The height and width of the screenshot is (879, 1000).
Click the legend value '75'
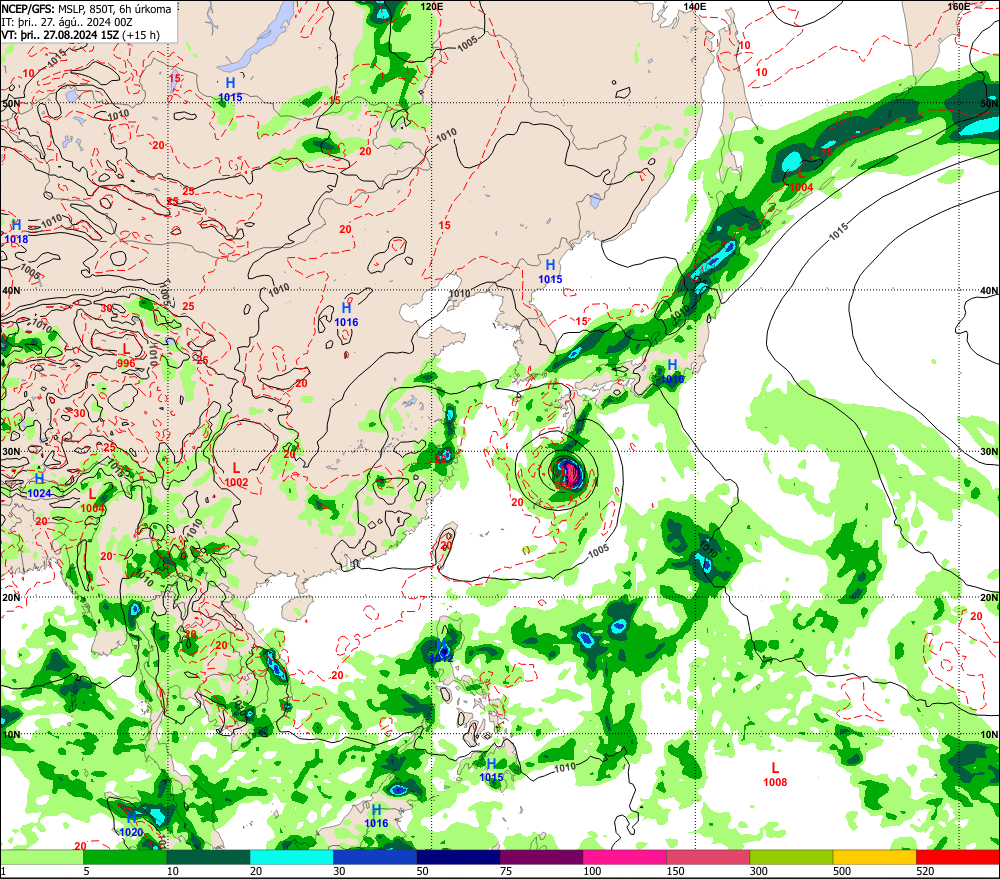[506, 871]
